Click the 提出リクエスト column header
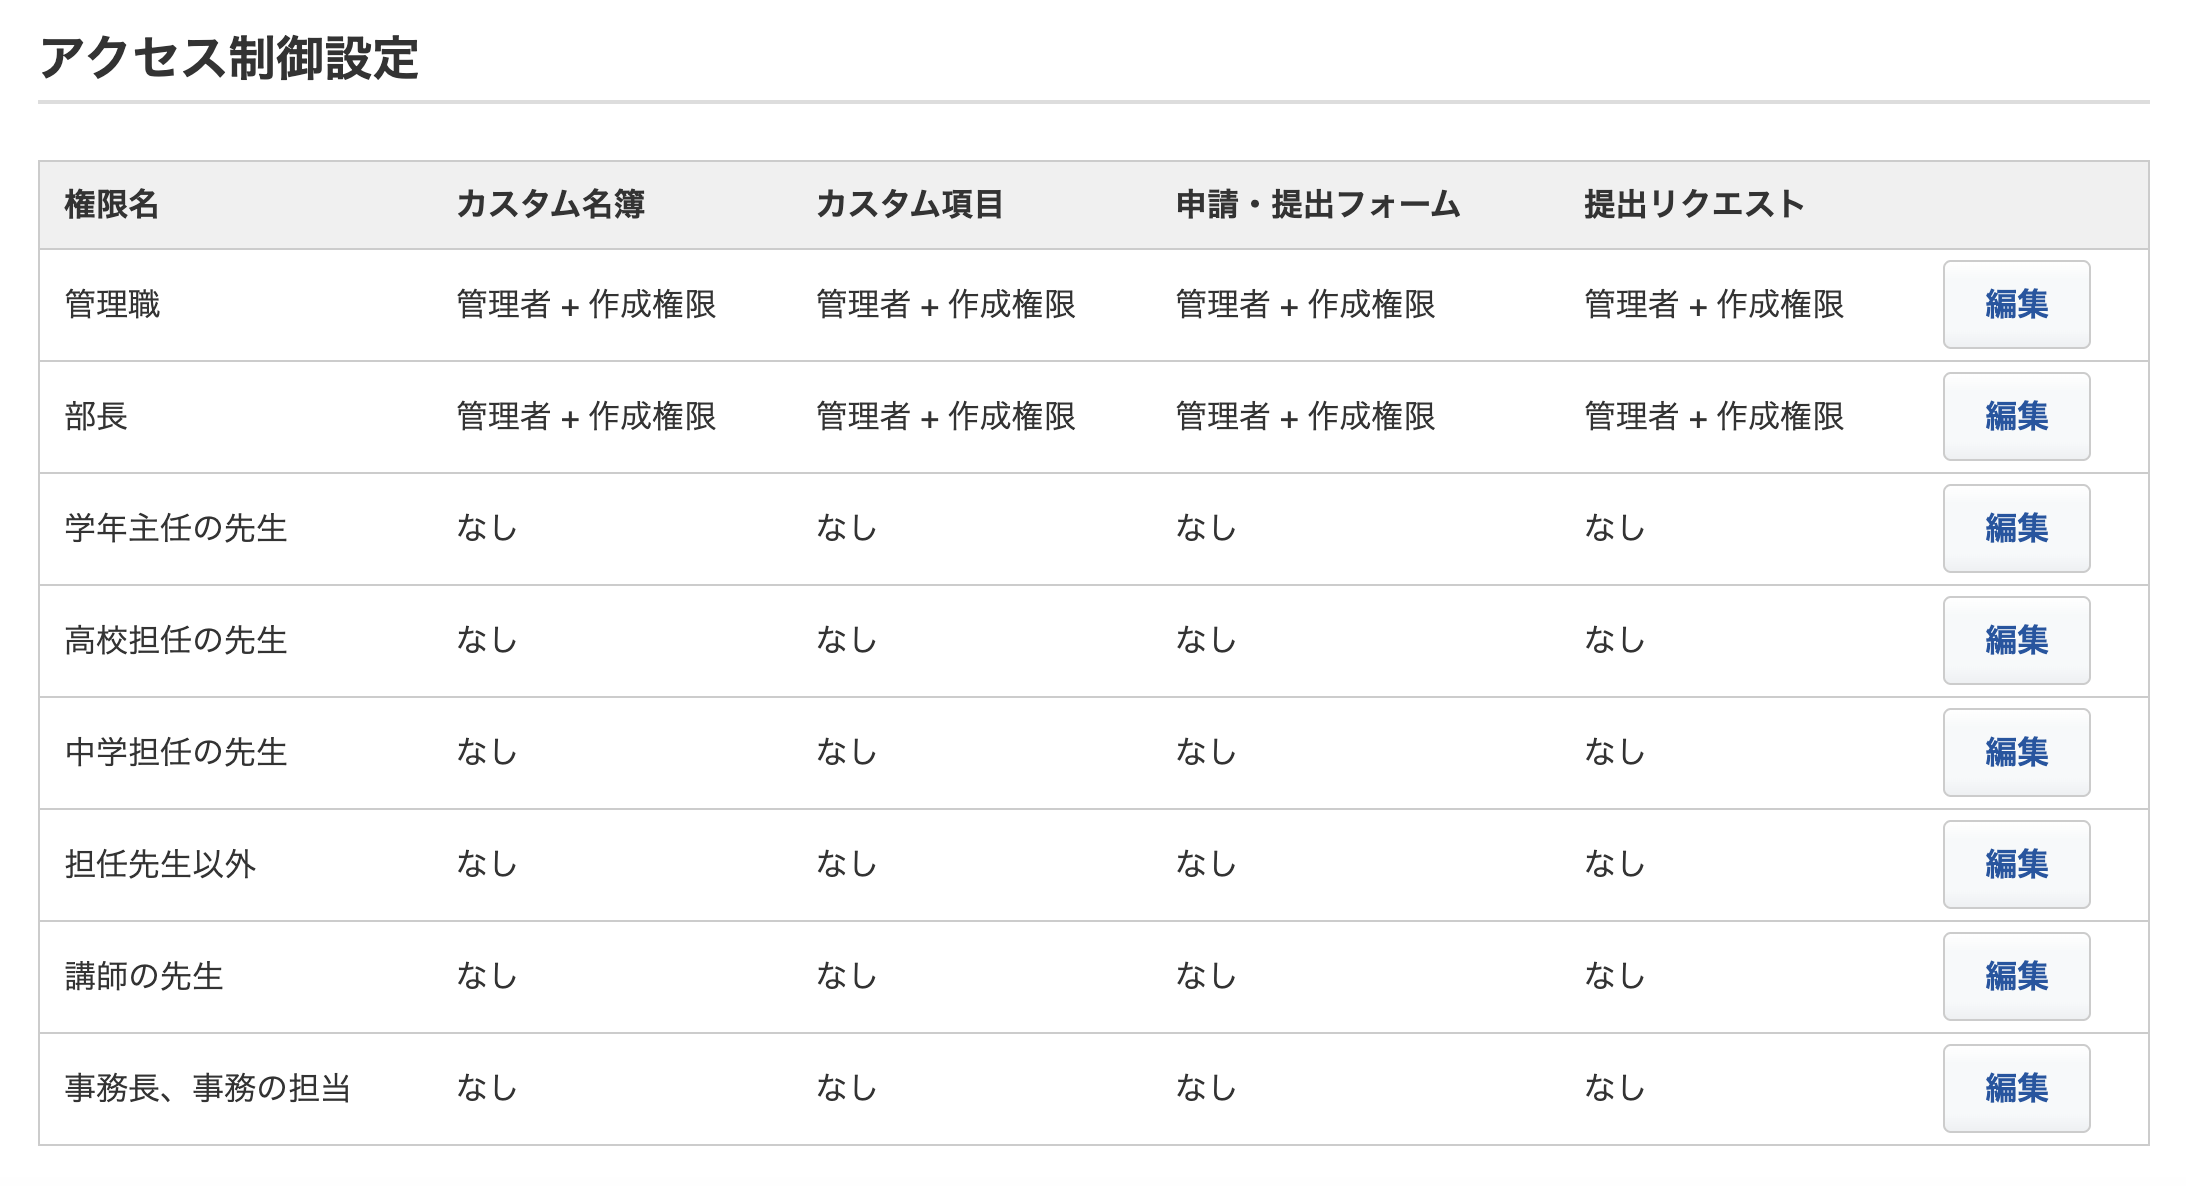2186x1186 pixels. (x=1694, y=205)
